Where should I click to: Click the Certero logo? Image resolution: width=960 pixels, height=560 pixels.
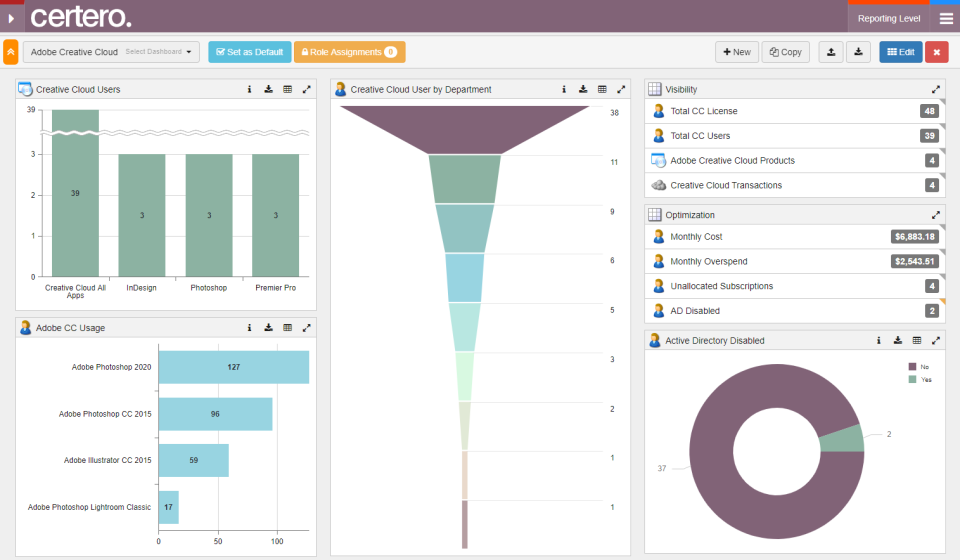81,17
